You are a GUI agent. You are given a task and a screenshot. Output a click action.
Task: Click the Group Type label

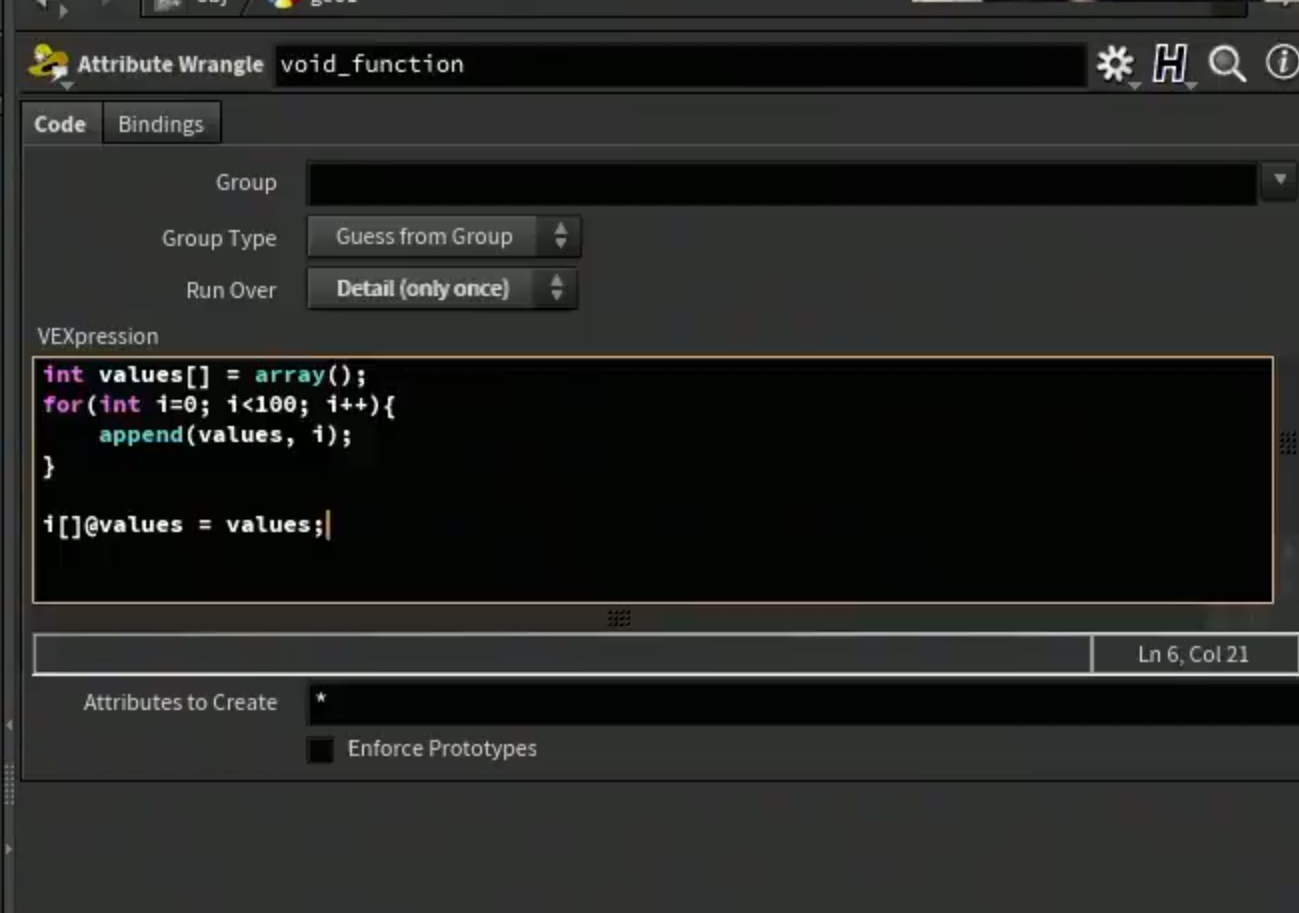tap(219, 238)
